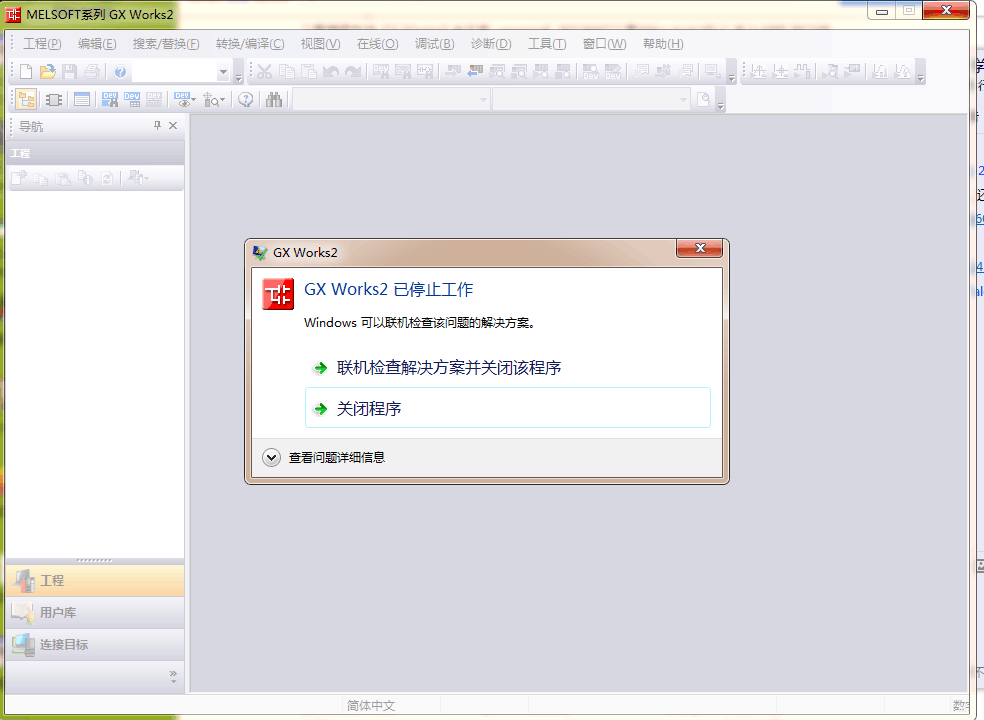The height and width of the screenshot is (720, 984).
Task: Click the component chip icon in toolbar
Action: [x=54, y=99]
